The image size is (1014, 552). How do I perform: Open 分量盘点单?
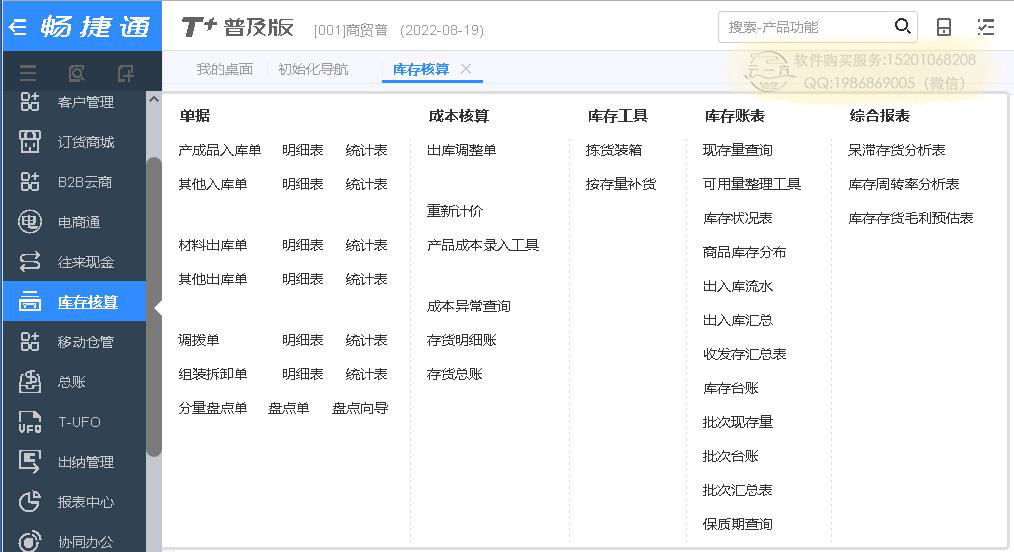(x=213, y=408)
